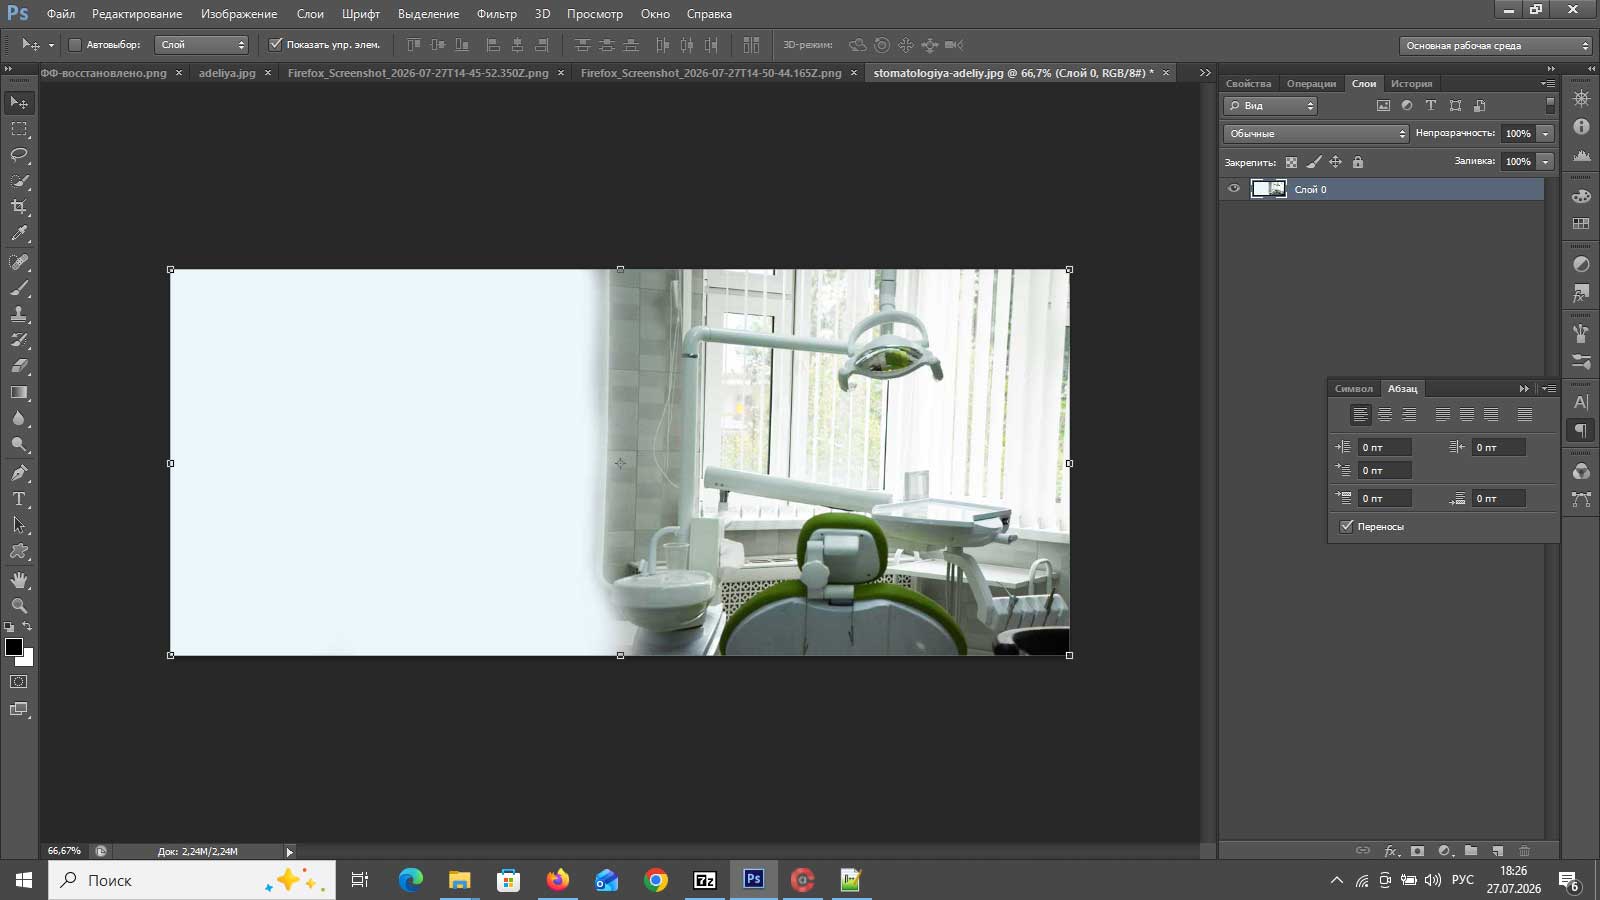
Task: Select the Horizontal Type tool
Action: click(19, 499)
